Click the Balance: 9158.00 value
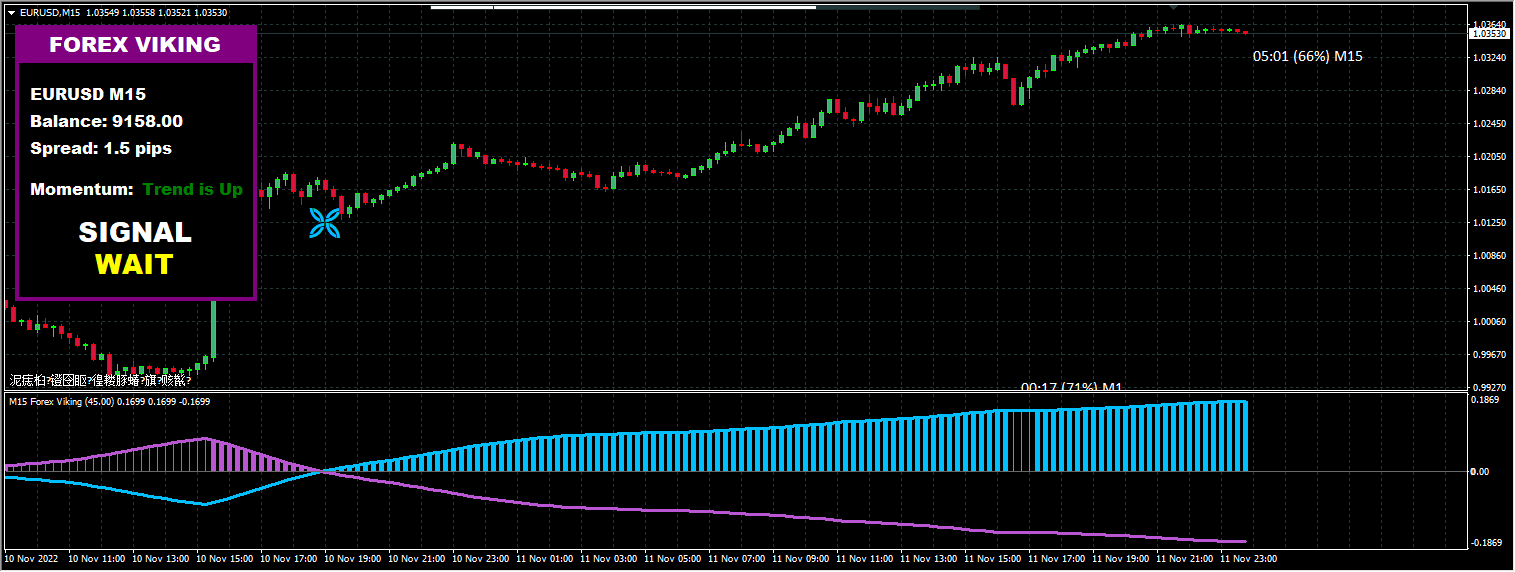Viewport: 1515px width, 572px height. point(106,122)
